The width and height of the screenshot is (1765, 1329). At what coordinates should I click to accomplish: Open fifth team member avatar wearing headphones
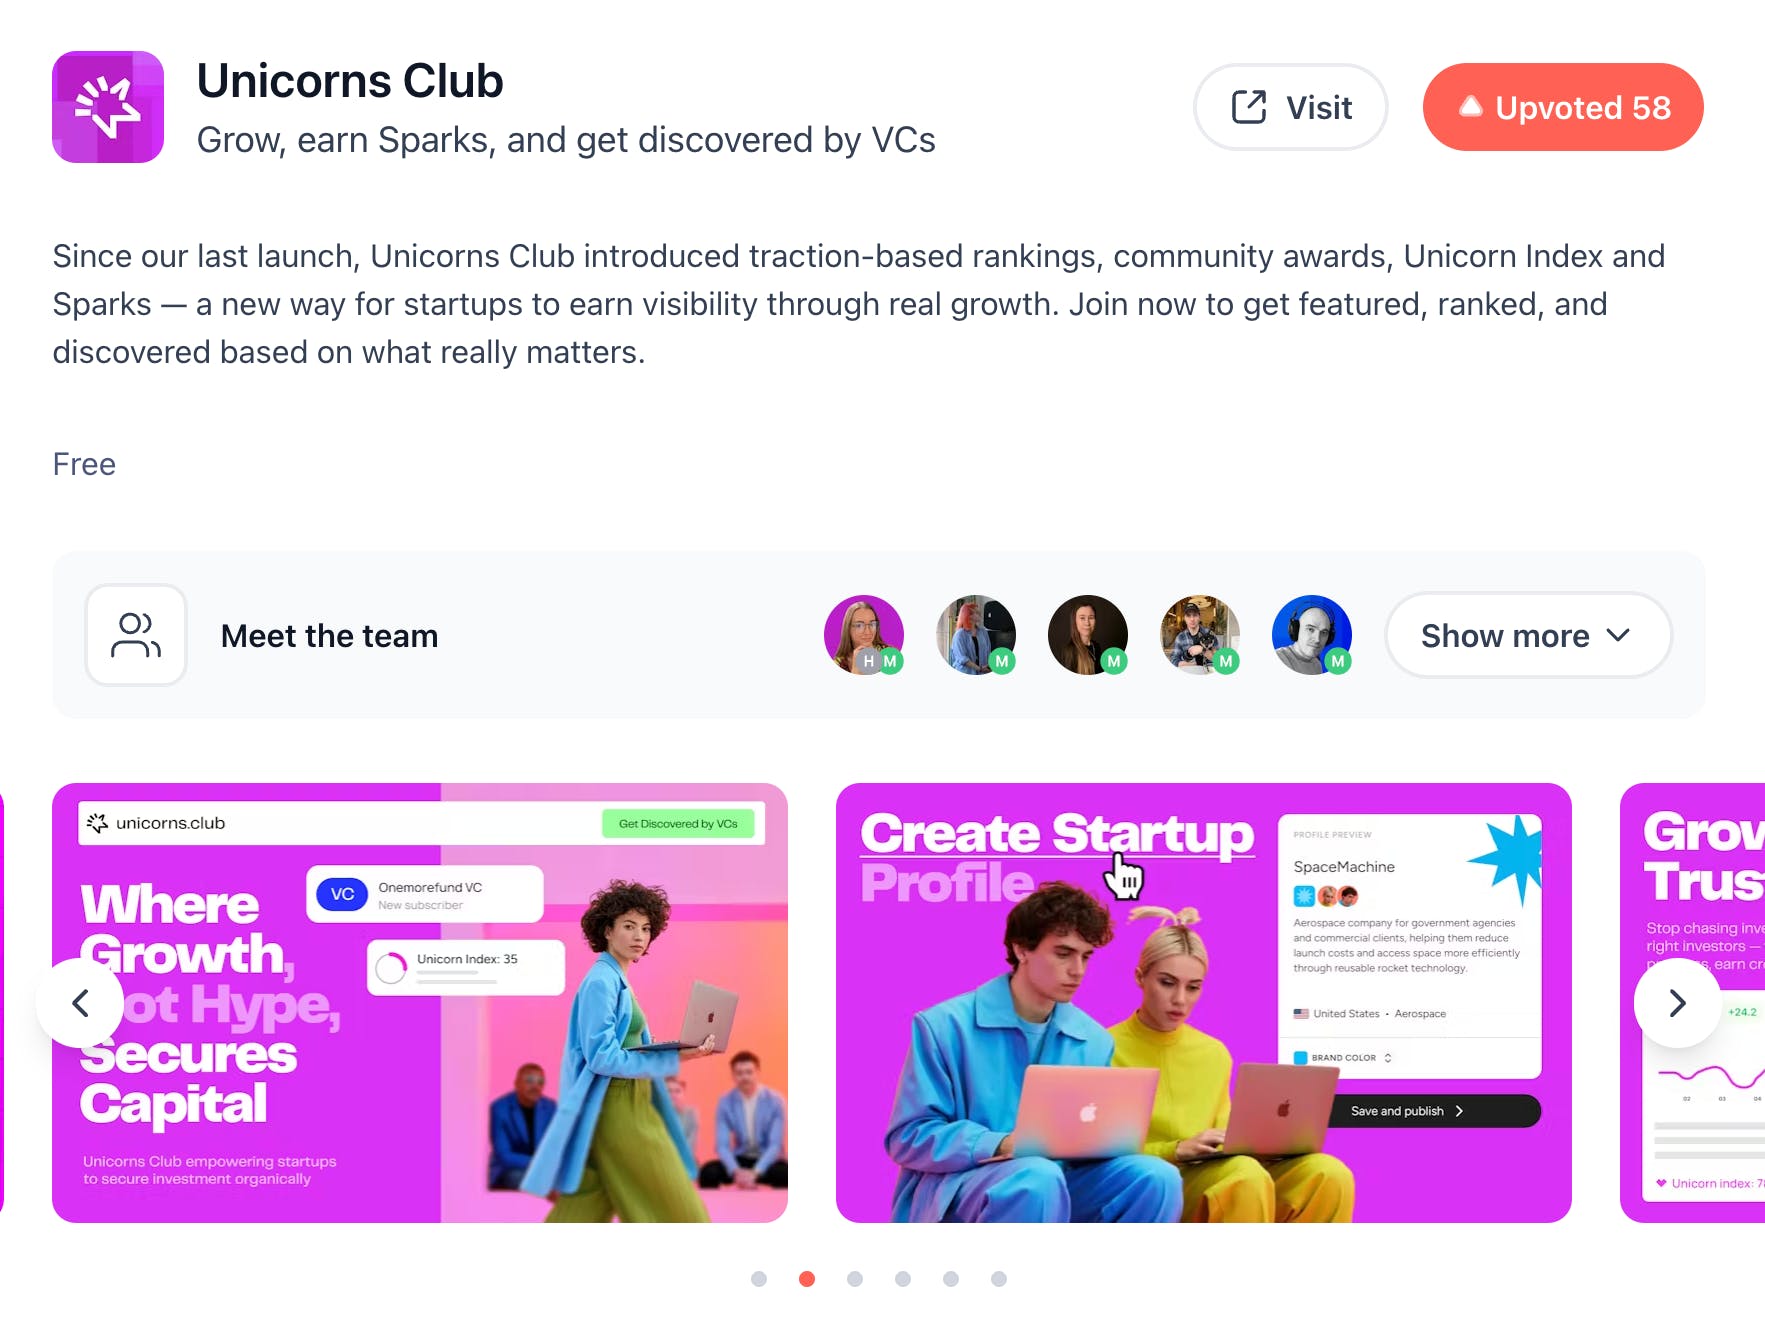[1312, 635]
